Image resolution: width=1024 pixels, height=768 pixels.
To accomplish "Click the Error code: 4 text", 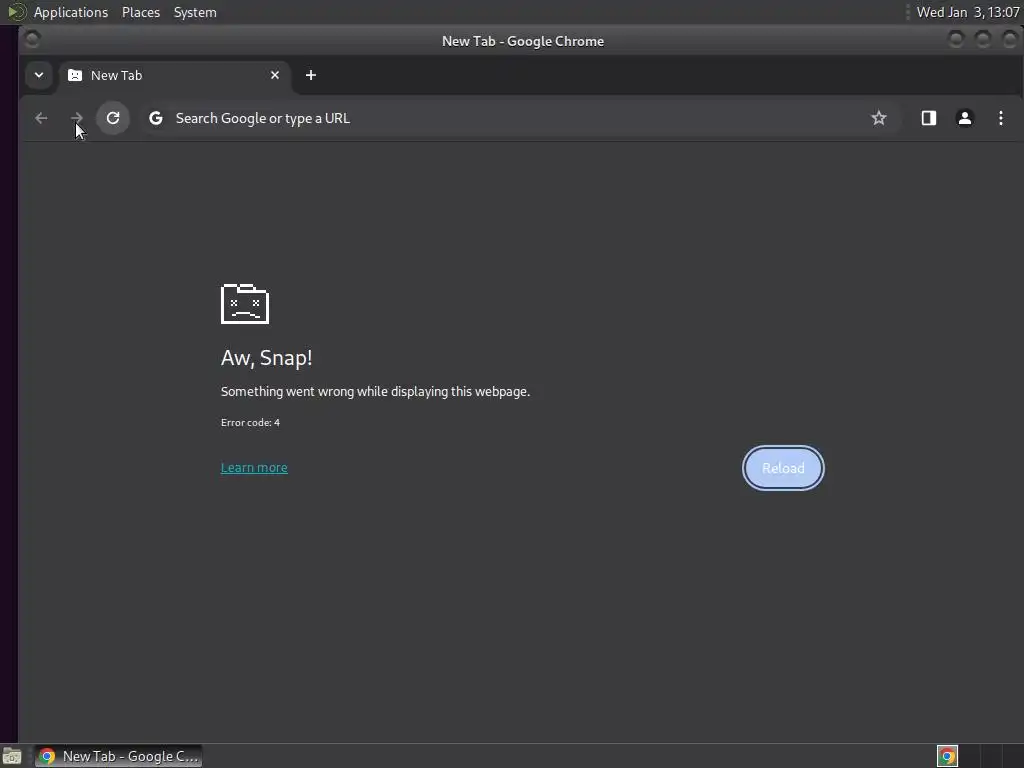I will [250, 423].
